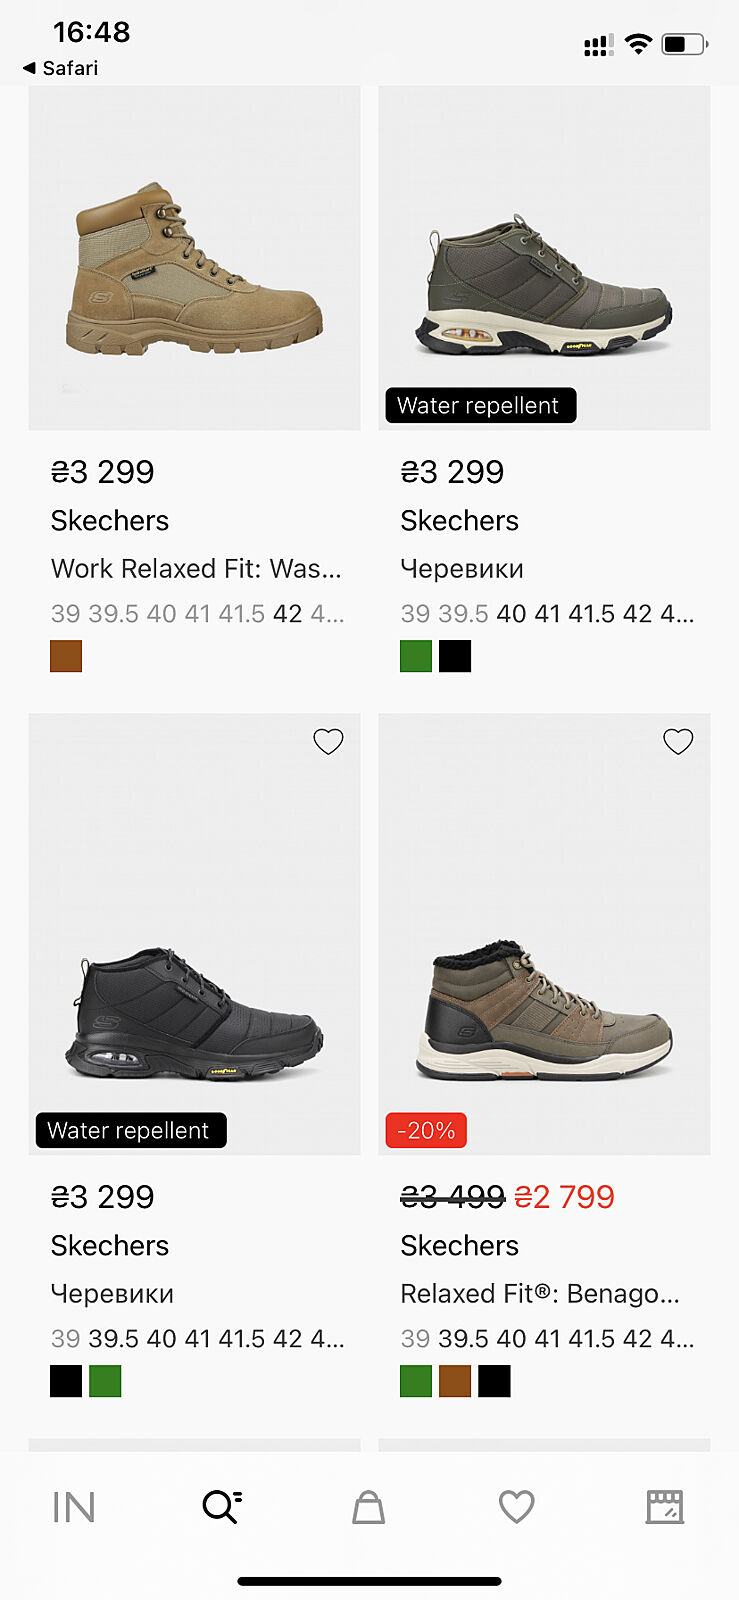The height and width of the screenshot is (1600, 739).
Task: Favorite the discounted Benago boots
Action: coord(678,741)
